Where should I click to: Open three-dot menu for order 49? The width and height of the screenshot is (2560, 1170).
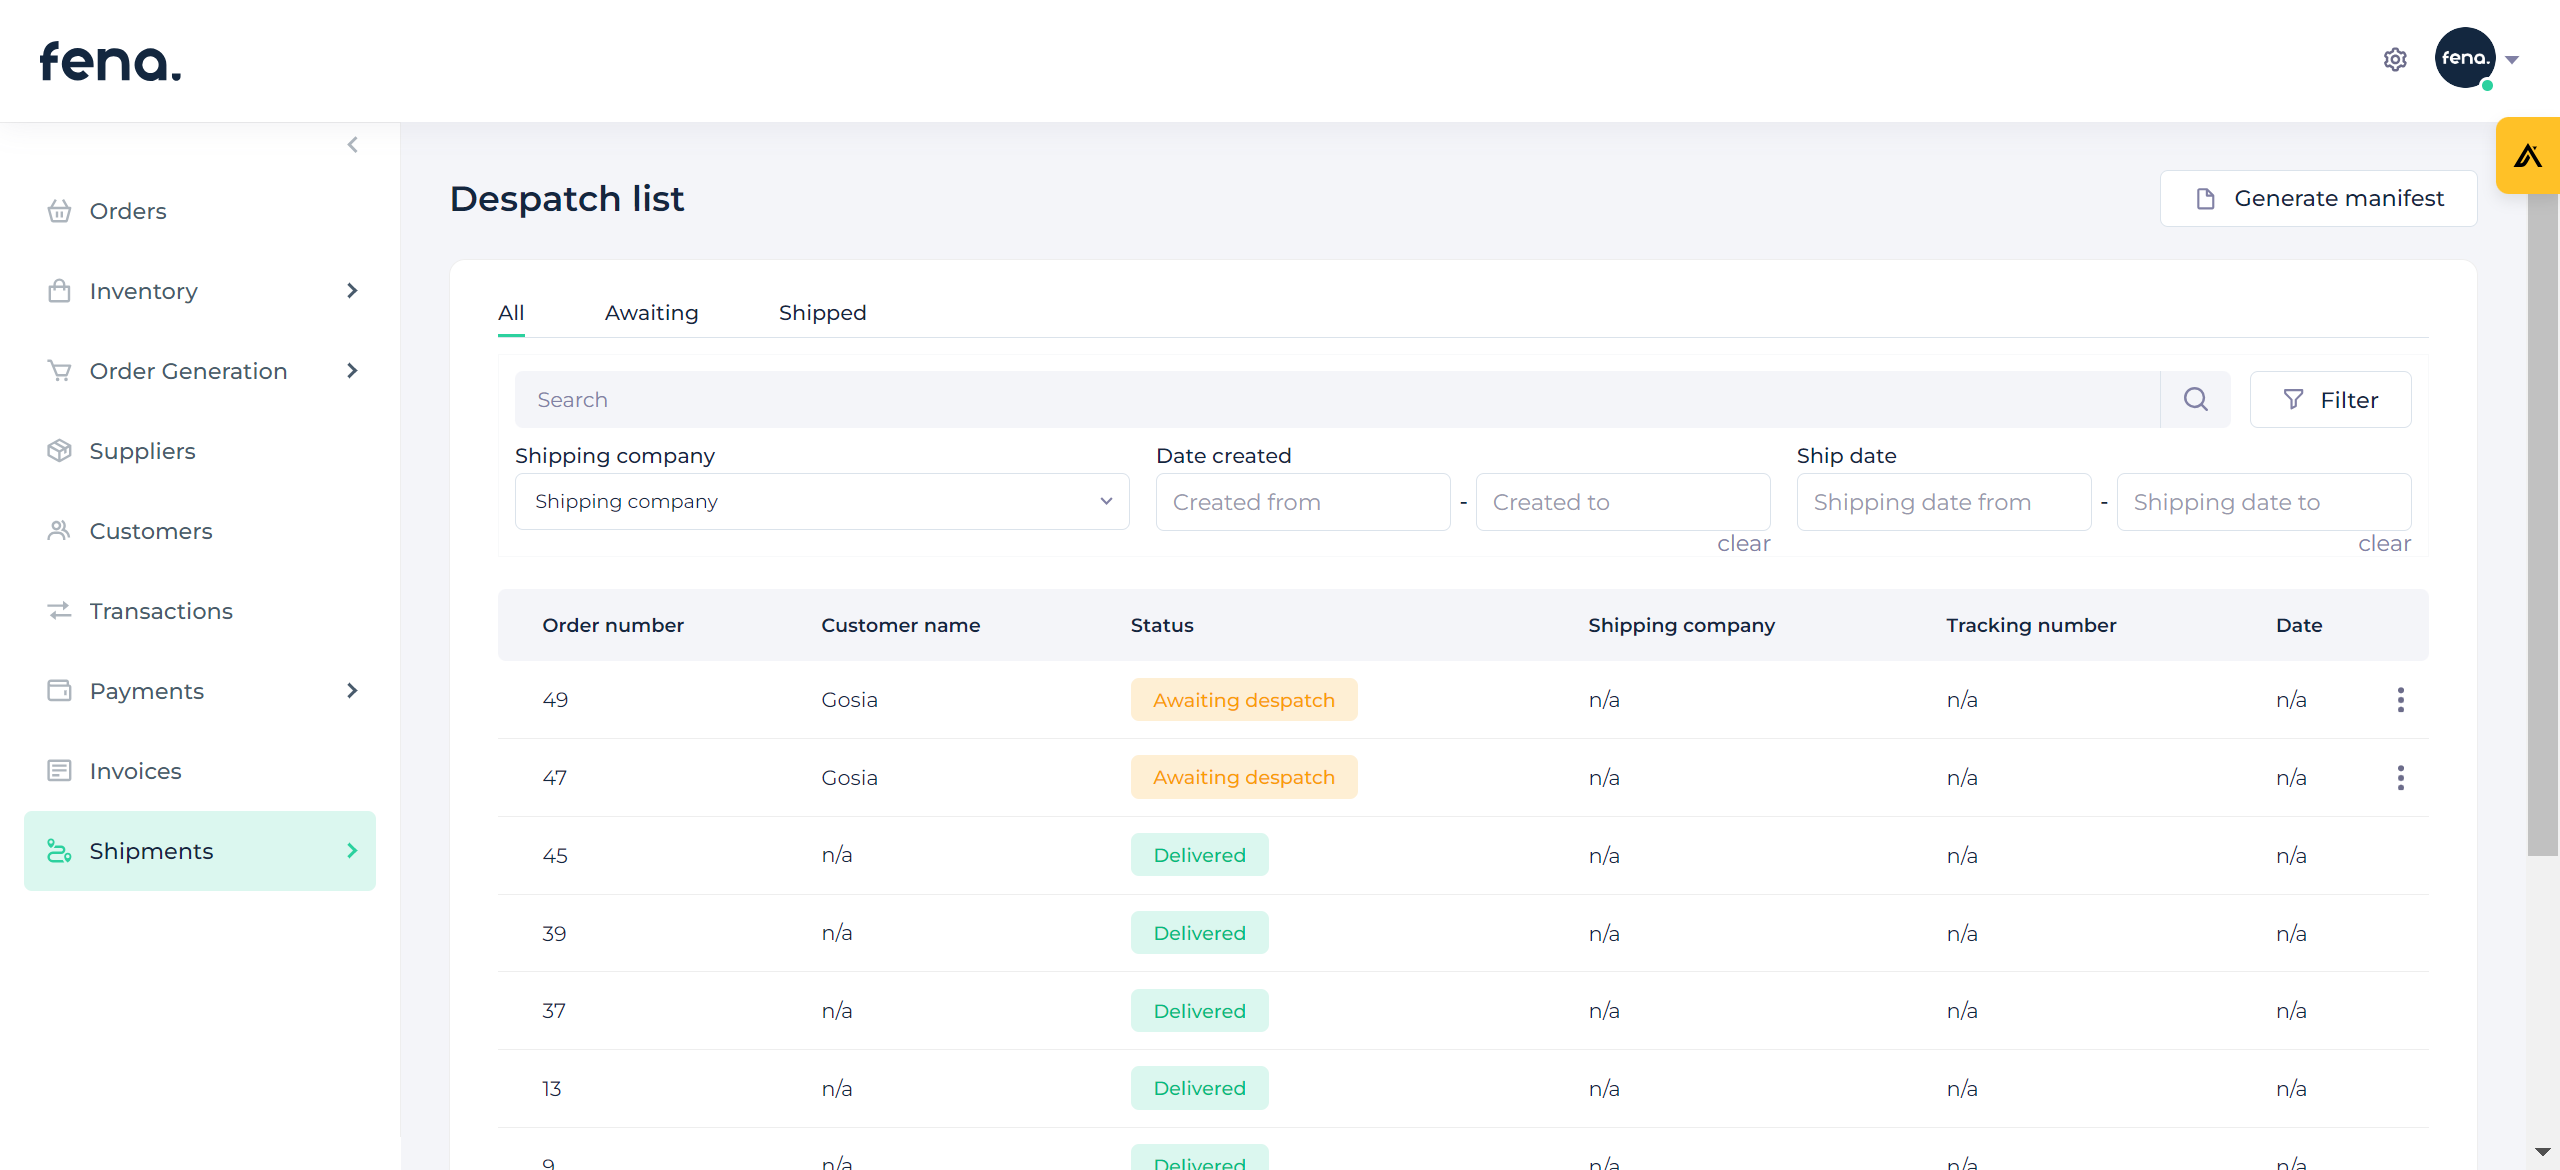[2400, 700]
